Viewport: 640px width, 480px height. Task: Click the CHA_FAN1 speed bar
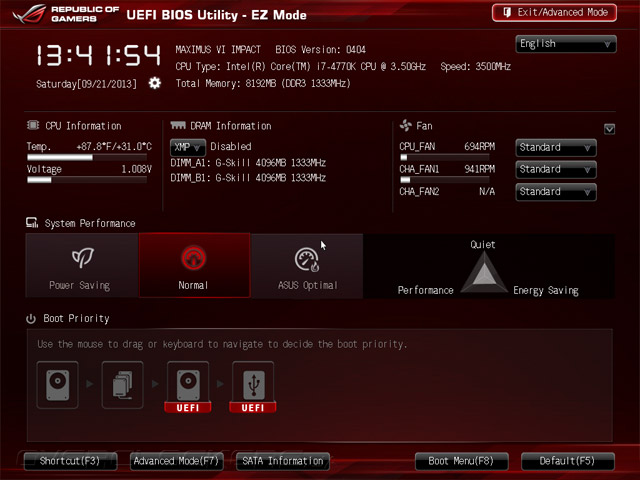click(x=444, y=180)
